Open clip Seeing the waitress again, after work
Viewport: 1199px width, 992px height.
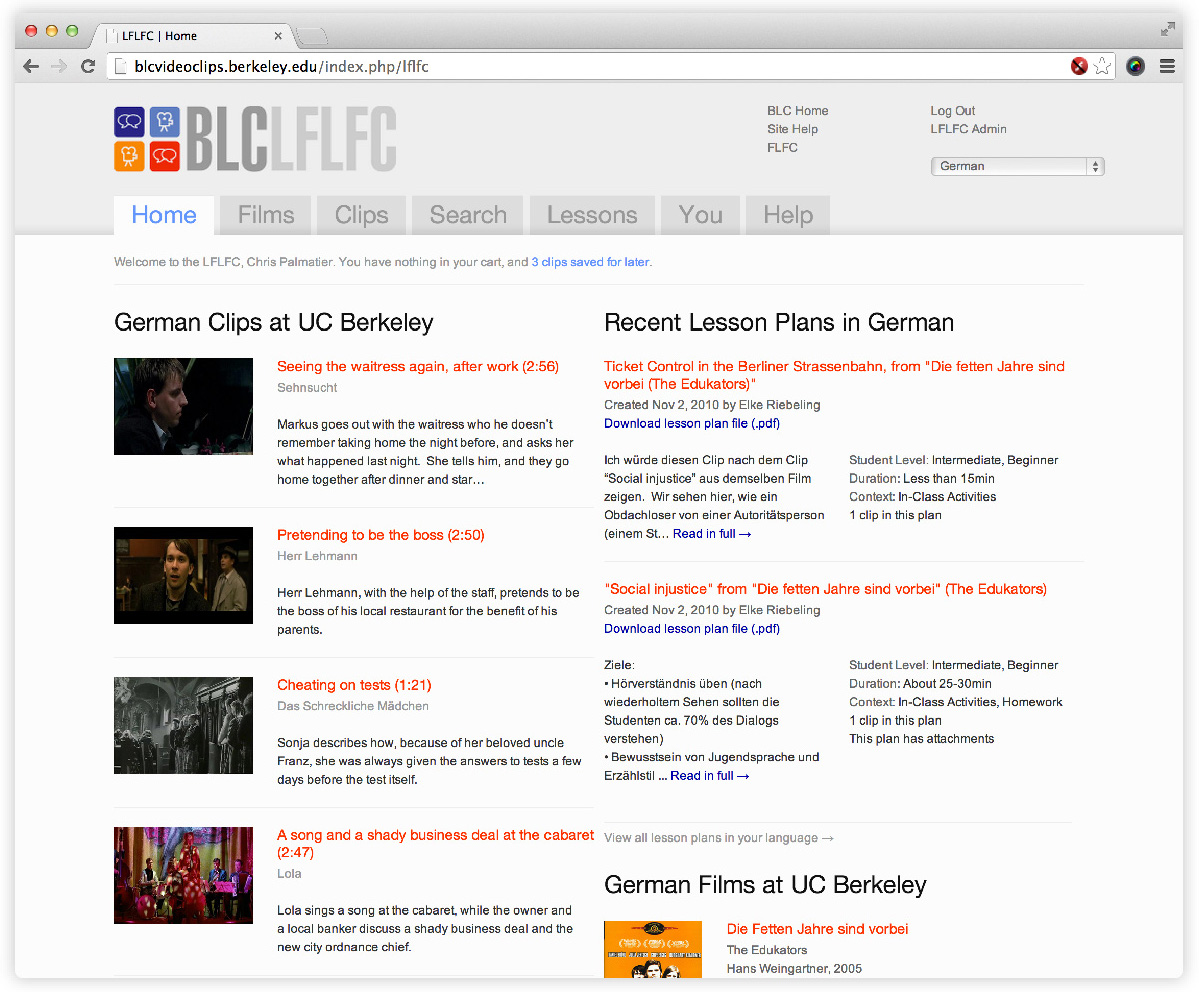coord(418,366)
